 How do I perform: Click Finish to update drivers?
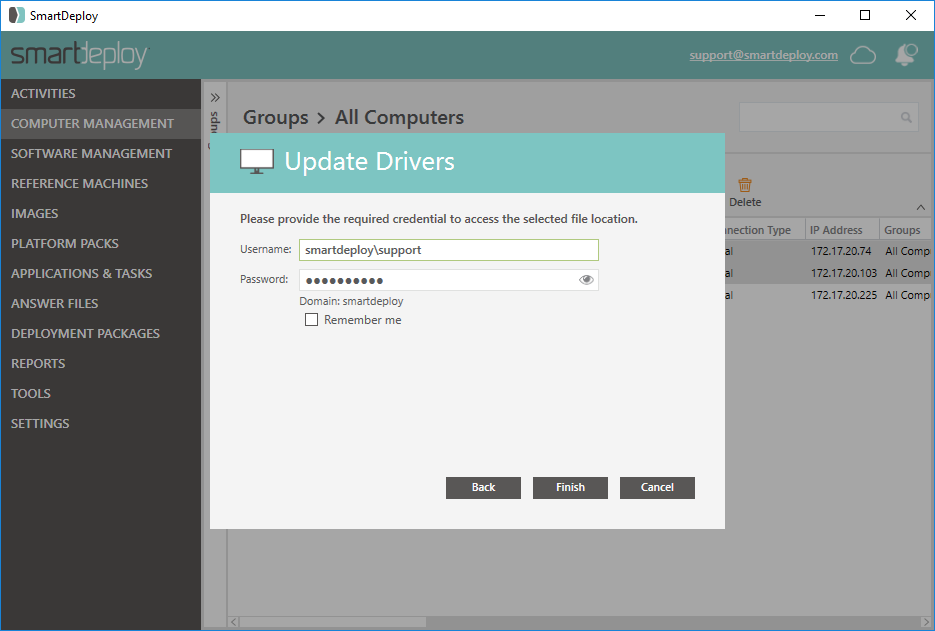[x=570, y=487]
